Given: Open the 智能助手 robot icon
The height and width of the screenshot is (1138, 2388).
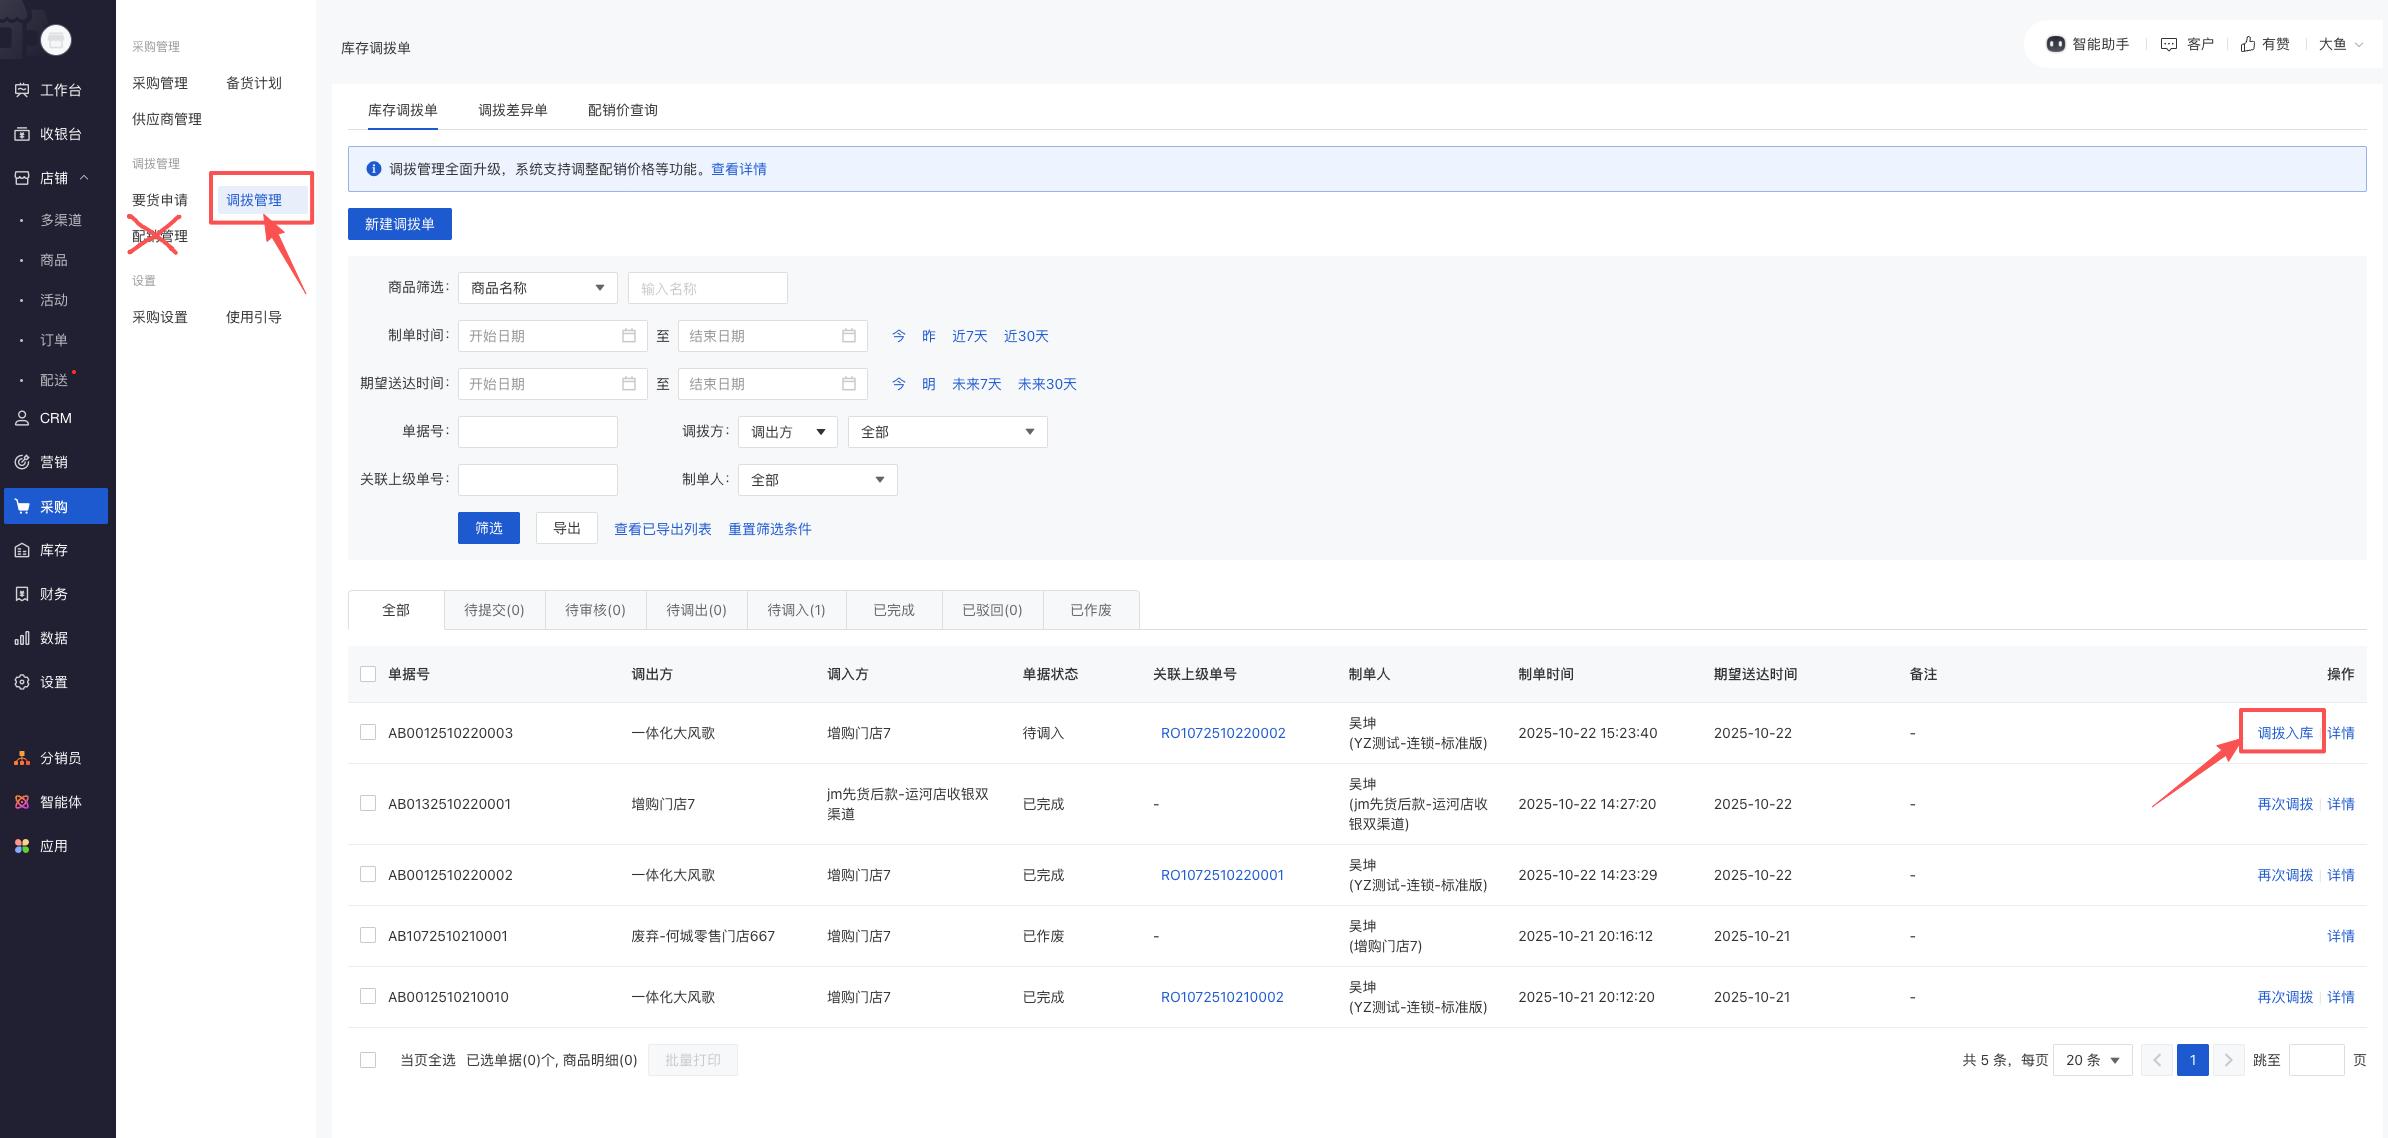Looking at the screenshot, I should [x=2055, y=44].
